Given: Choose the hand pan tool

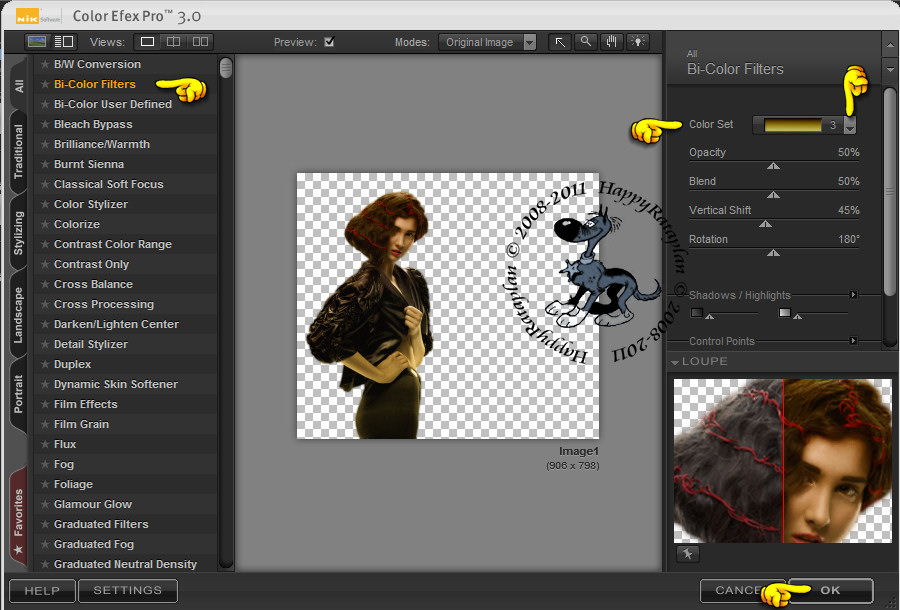Looking at the screenshot, I should pos(611,42).
